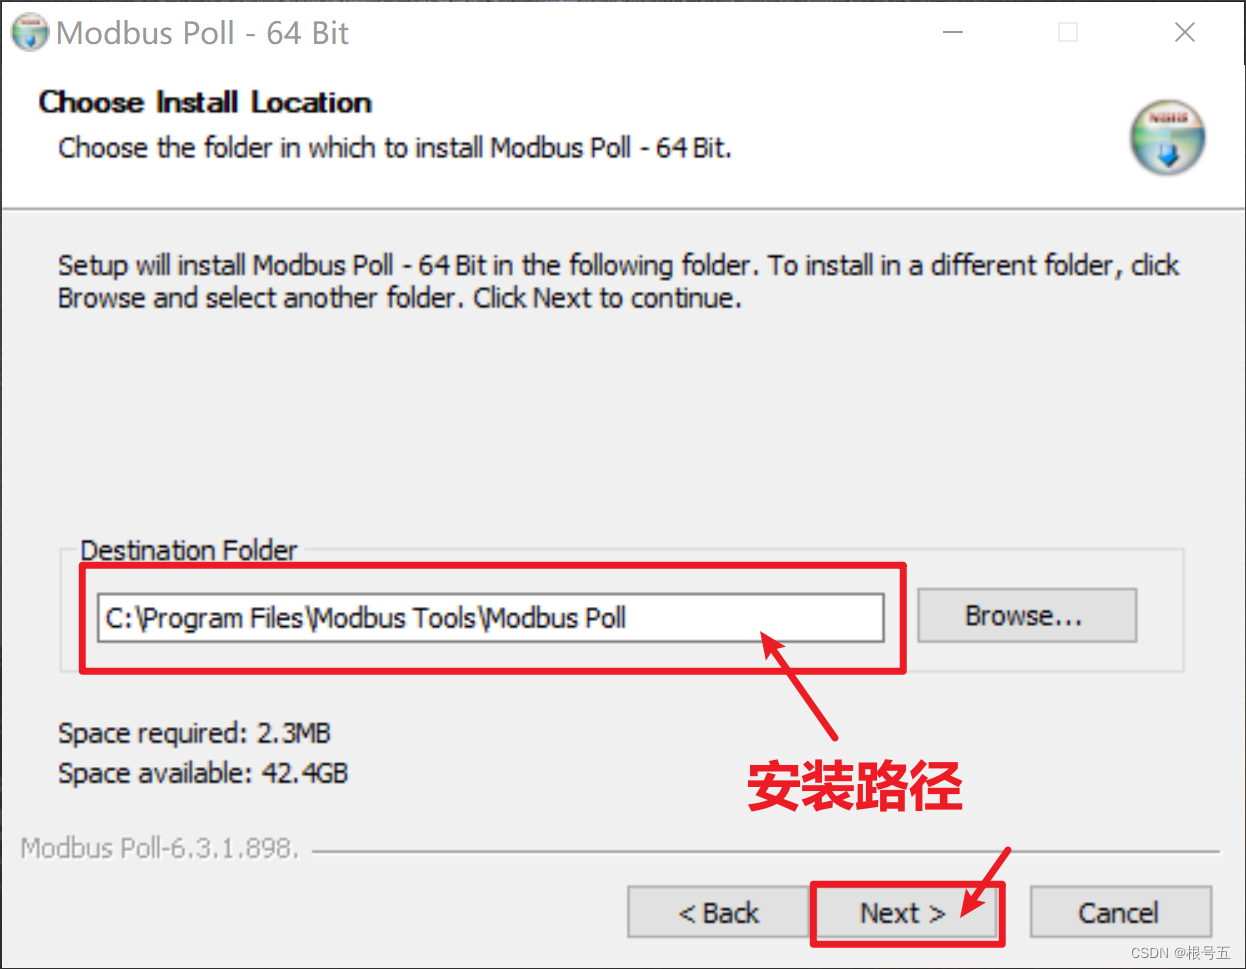Minimize the installer window
The width and height of the screenshot is (1246, 969).
pos(953,33)
